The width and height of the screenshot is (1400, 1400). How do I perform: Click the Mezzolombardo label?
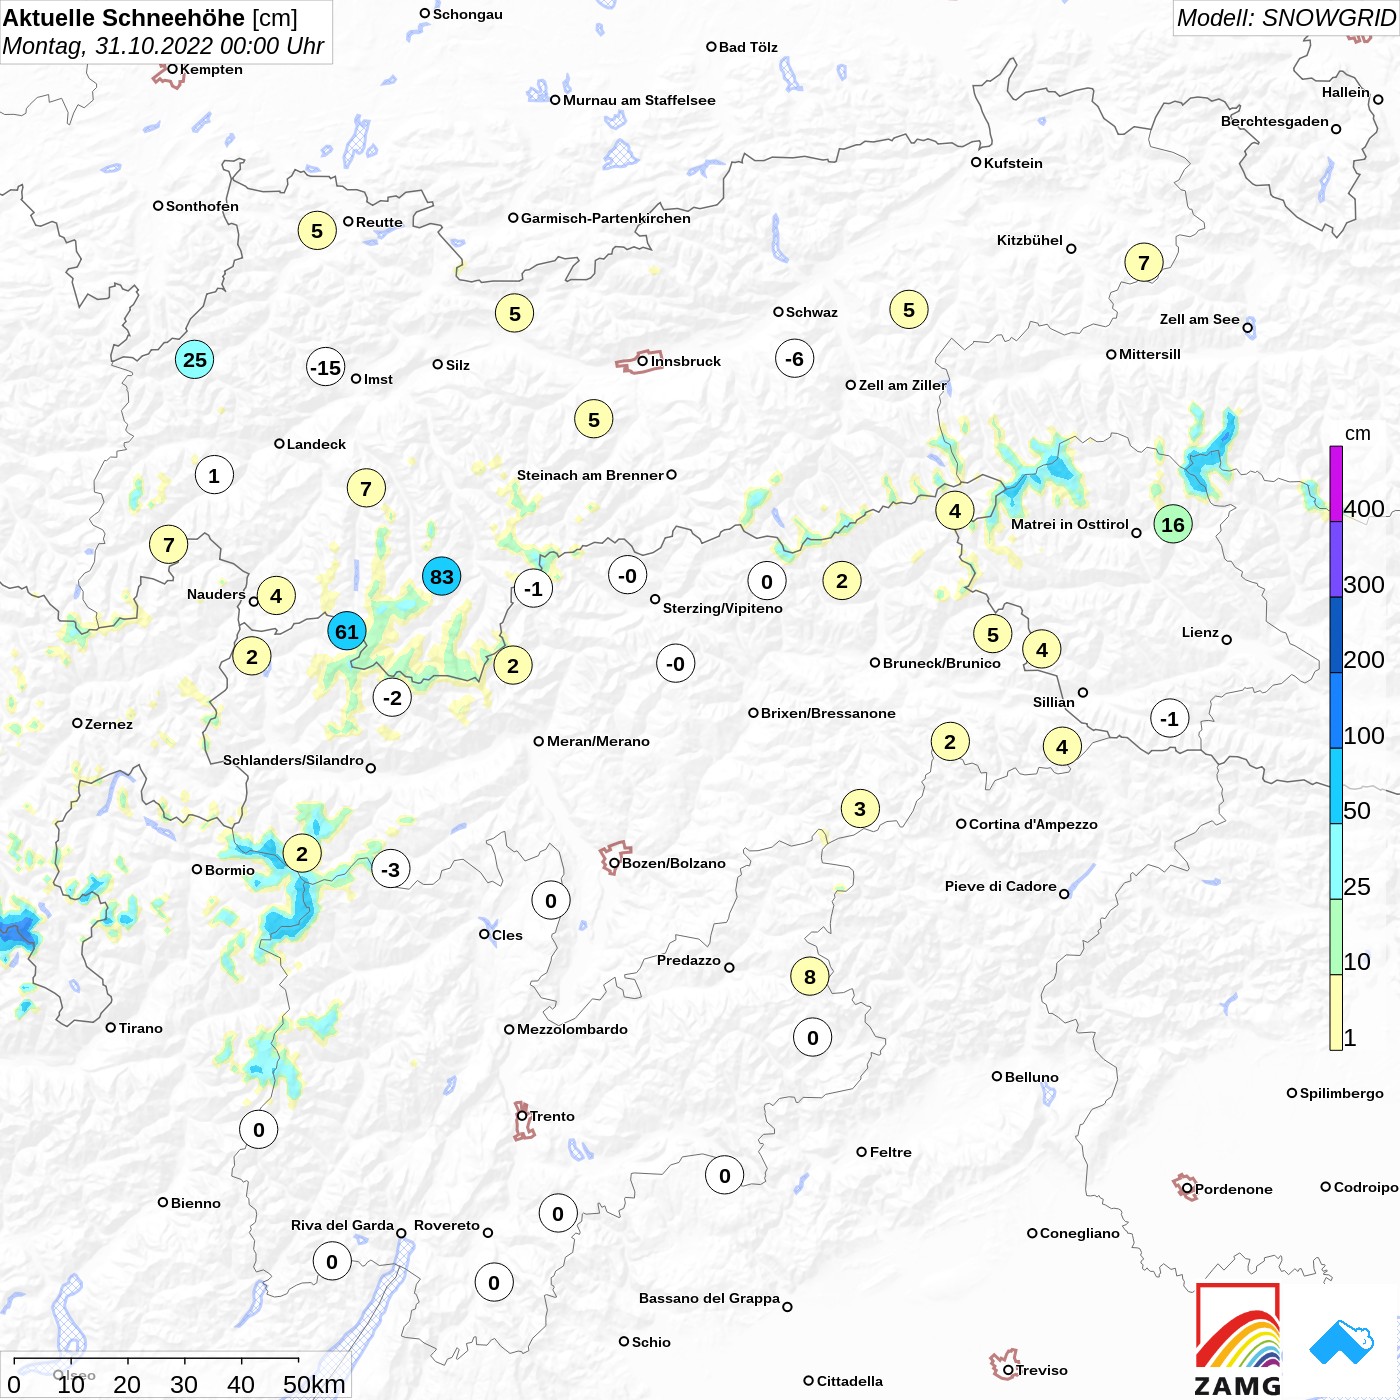(572, 1029)
